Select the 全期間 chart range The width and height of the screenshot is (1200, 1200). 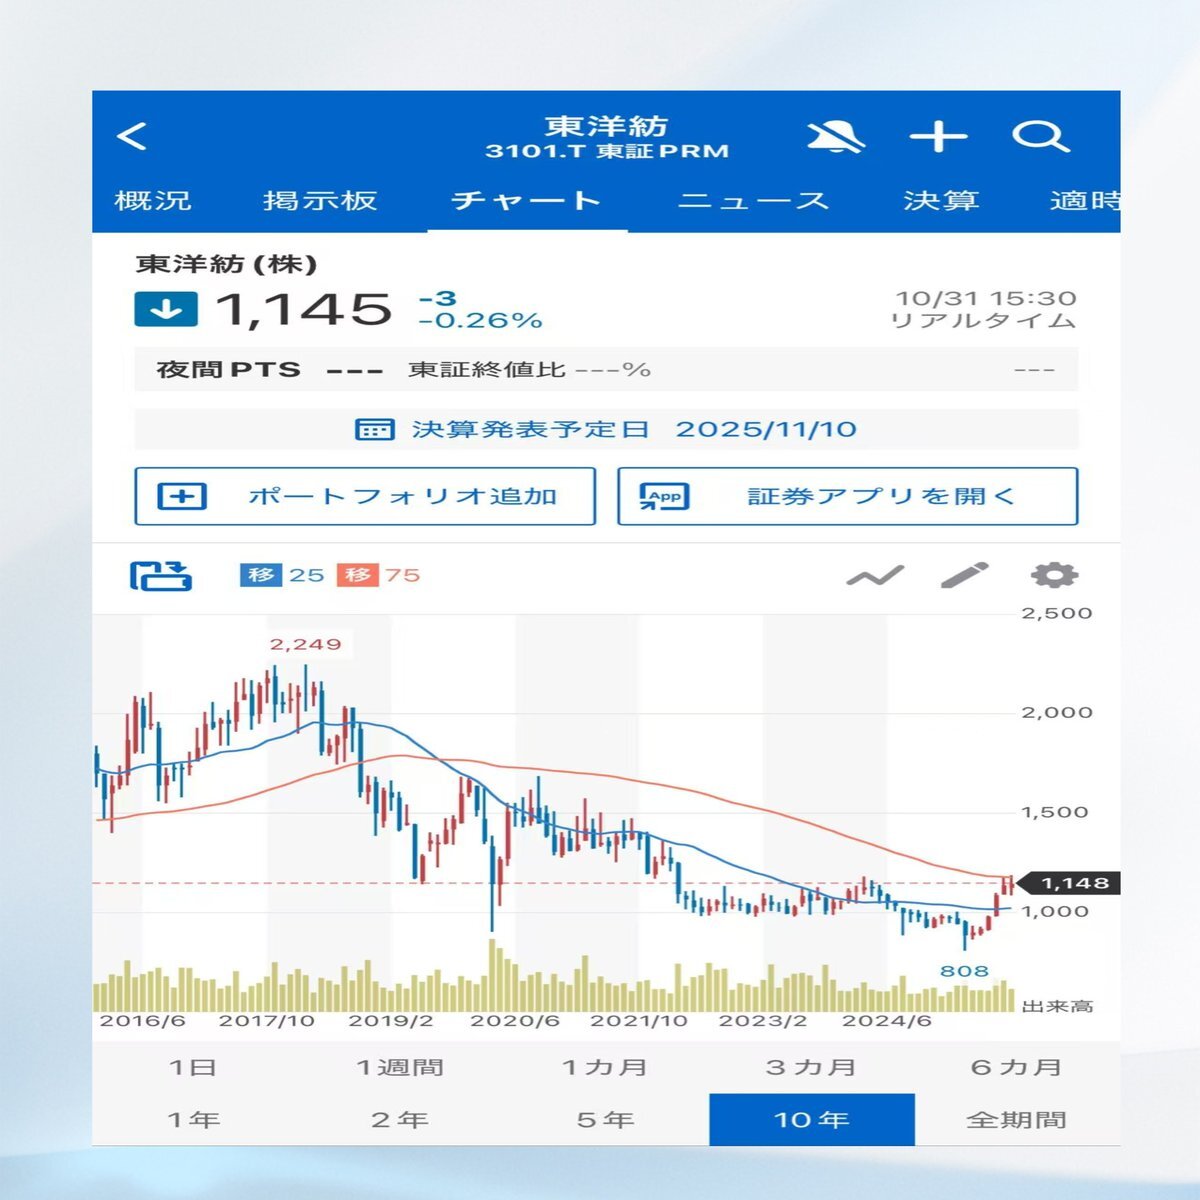click(x=1017, y=1120)
